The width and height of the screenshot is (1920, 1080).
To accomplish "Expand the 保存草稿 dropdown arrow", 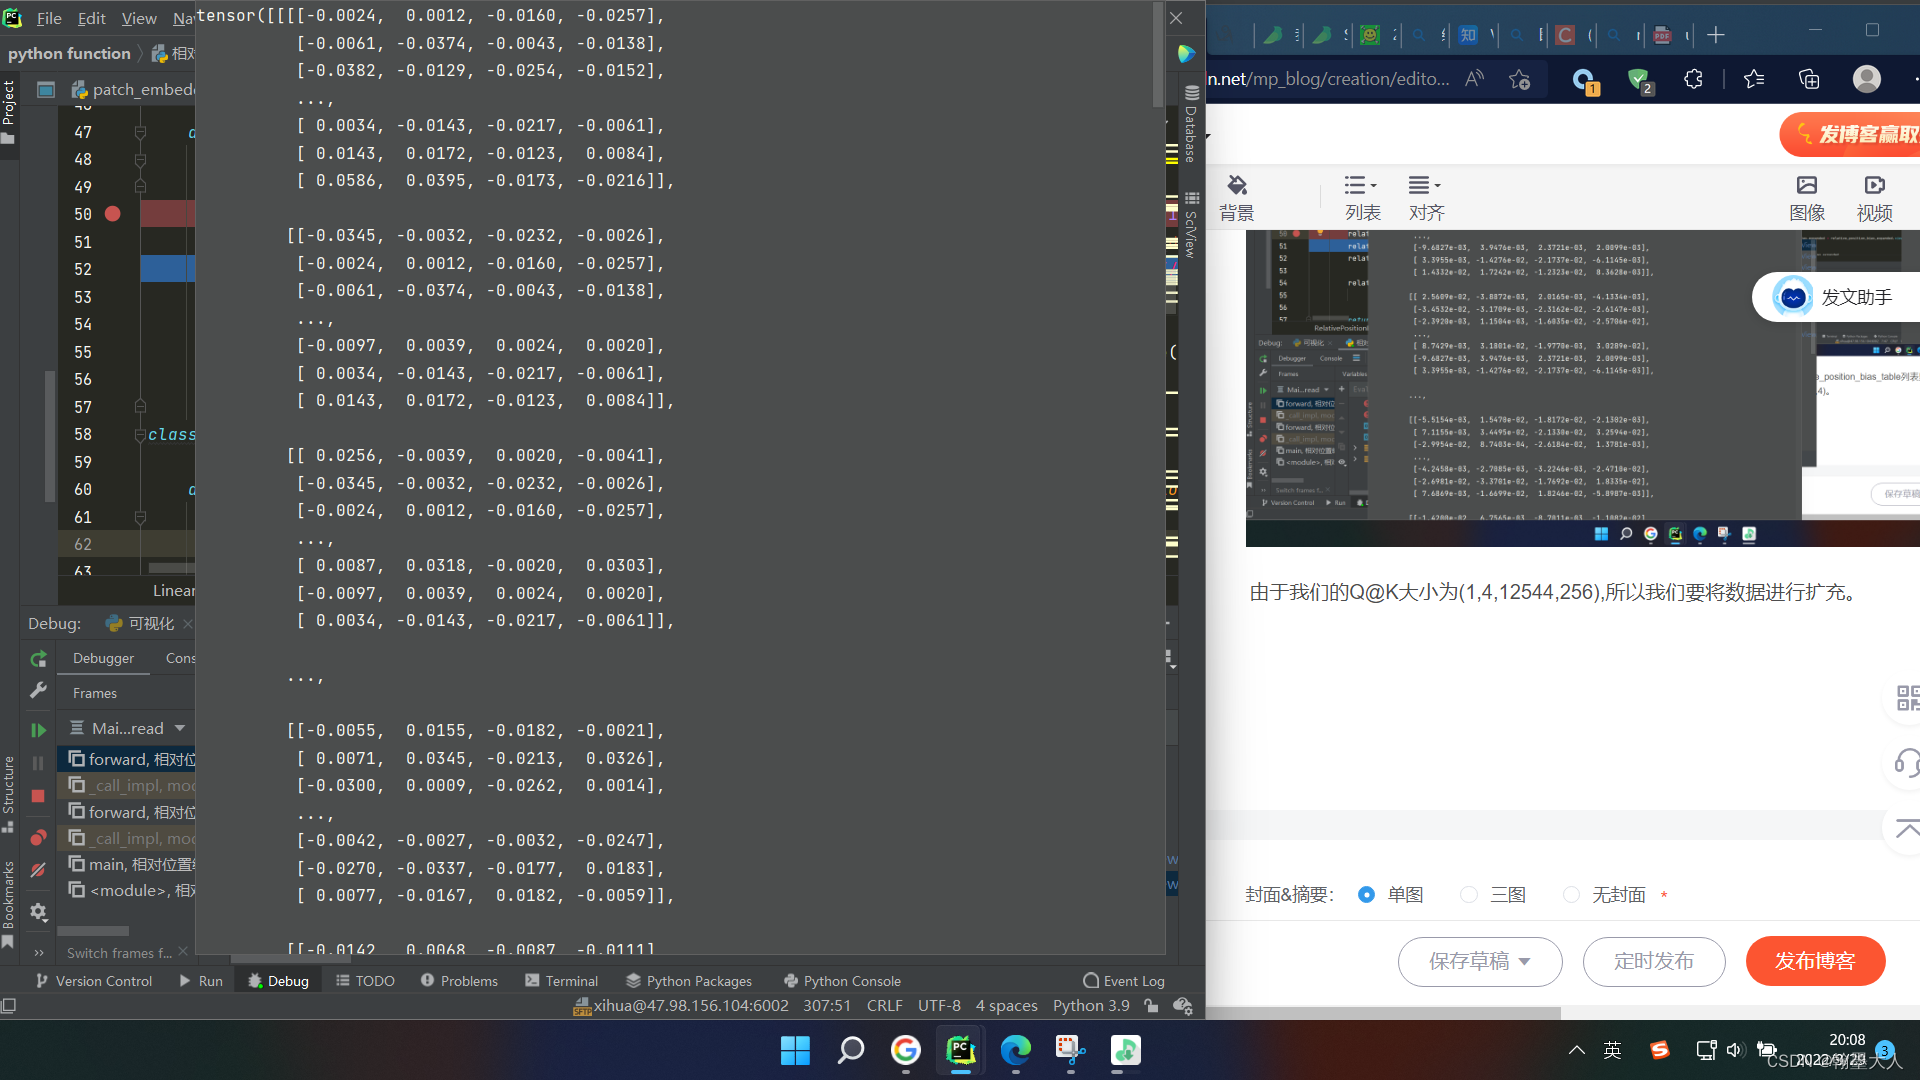I will click(1525, 961).
